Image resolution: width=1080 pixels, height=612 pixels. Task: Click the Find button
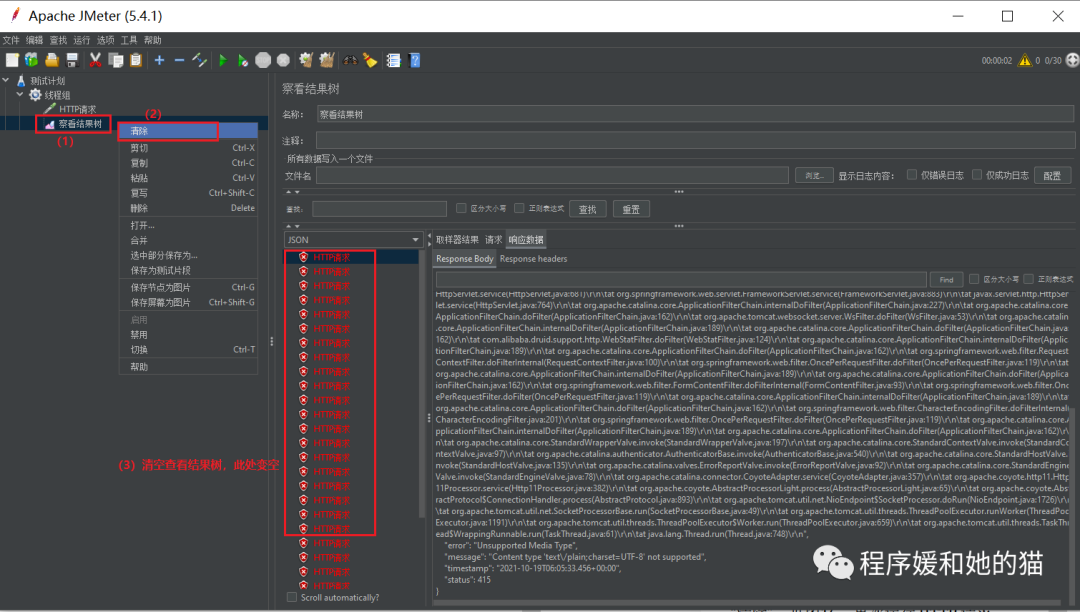click(x=946, y=279)
